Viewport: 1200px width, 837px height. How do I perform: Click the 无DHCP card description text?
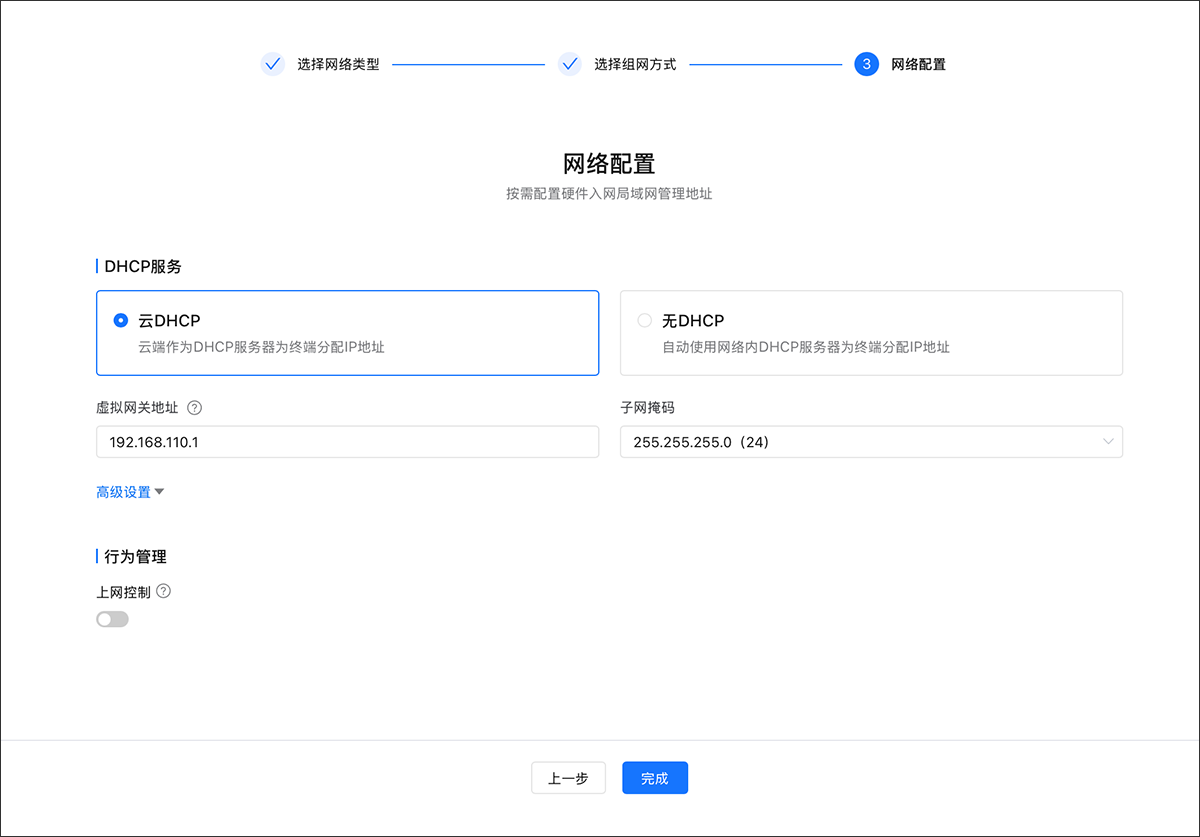pos(805,347)
